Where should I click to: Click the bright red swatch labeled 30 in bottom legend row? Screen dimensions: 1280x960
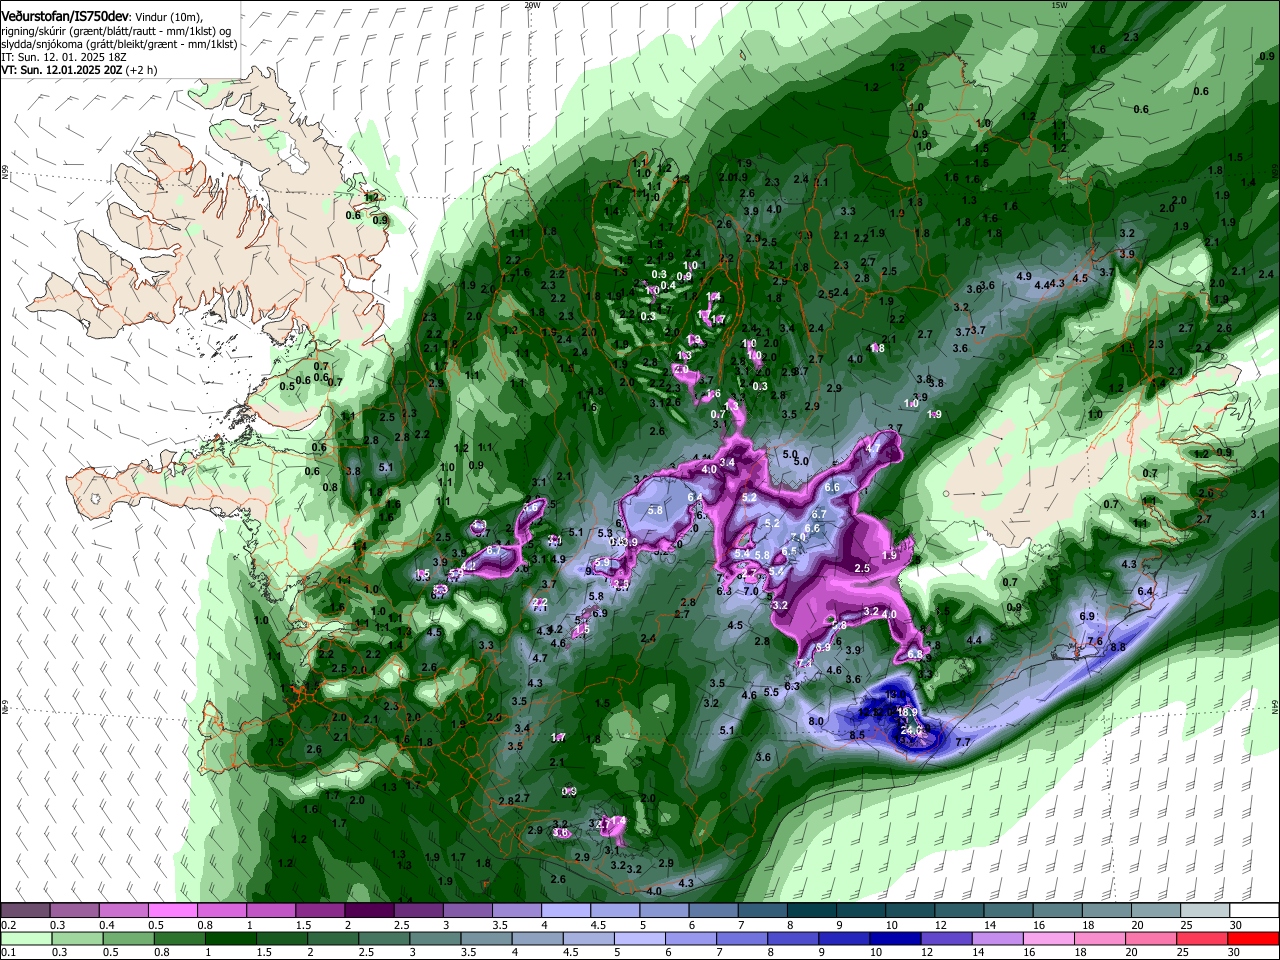click(x=1253, y=938)
